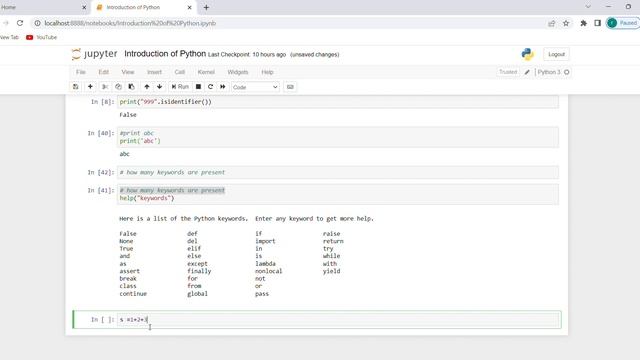The image size is (640, 360).
Task: Click the site information icon in the address bar
Action: [38, 23]
